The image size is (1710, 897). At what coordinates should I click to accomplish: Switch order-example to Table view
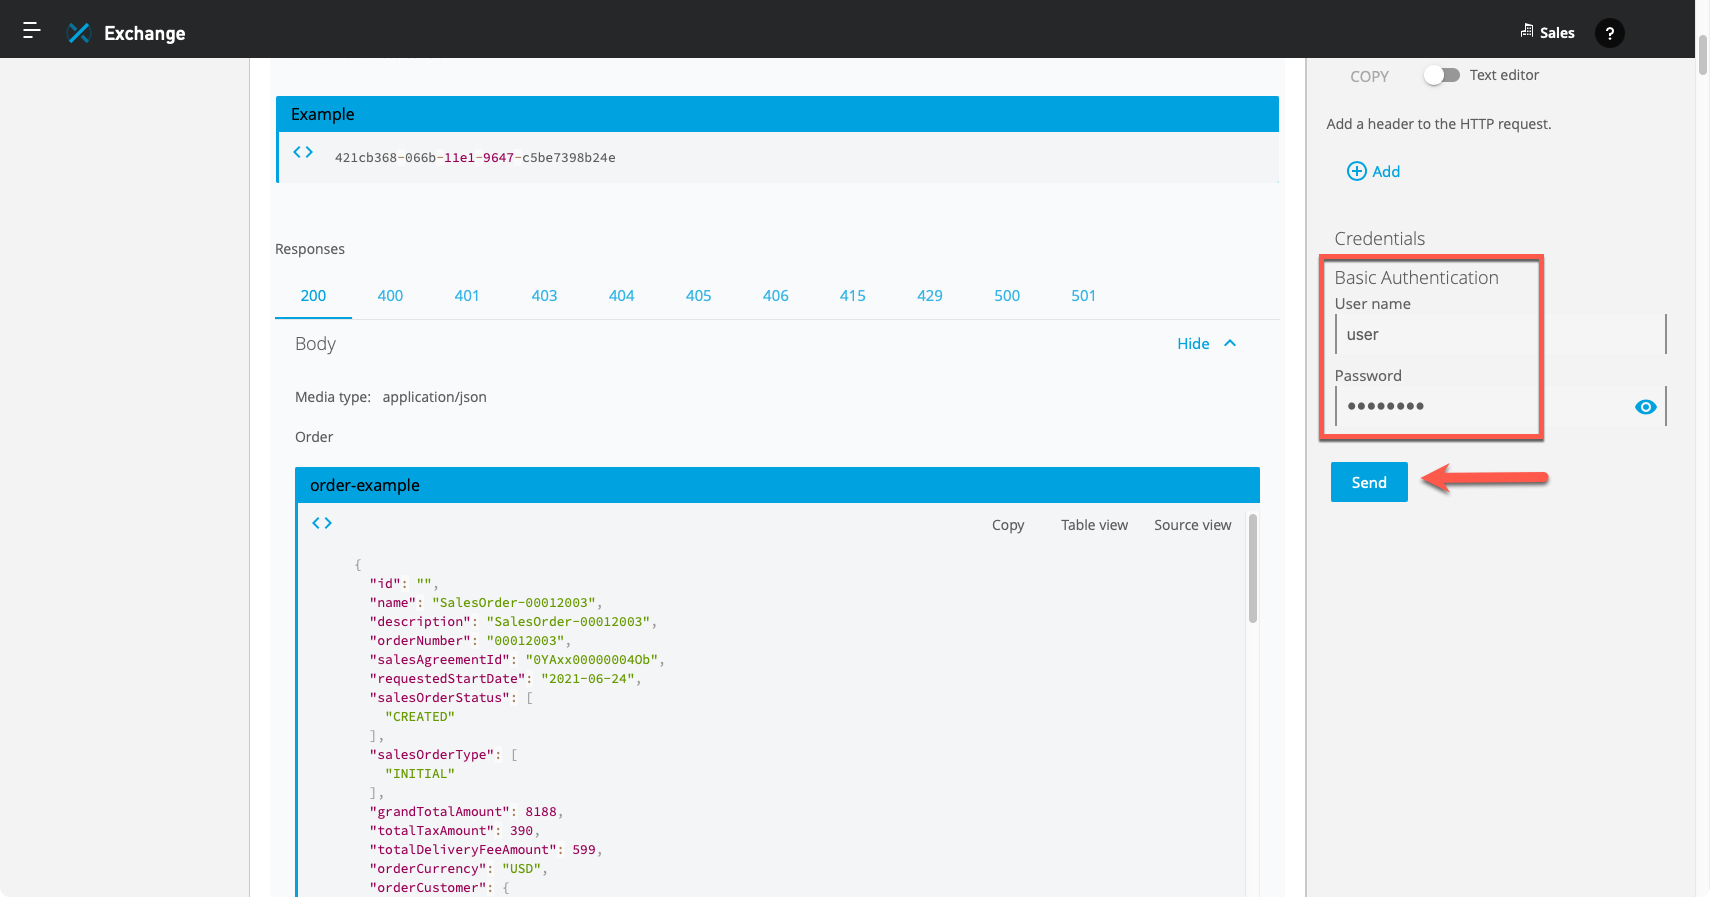1094,525
